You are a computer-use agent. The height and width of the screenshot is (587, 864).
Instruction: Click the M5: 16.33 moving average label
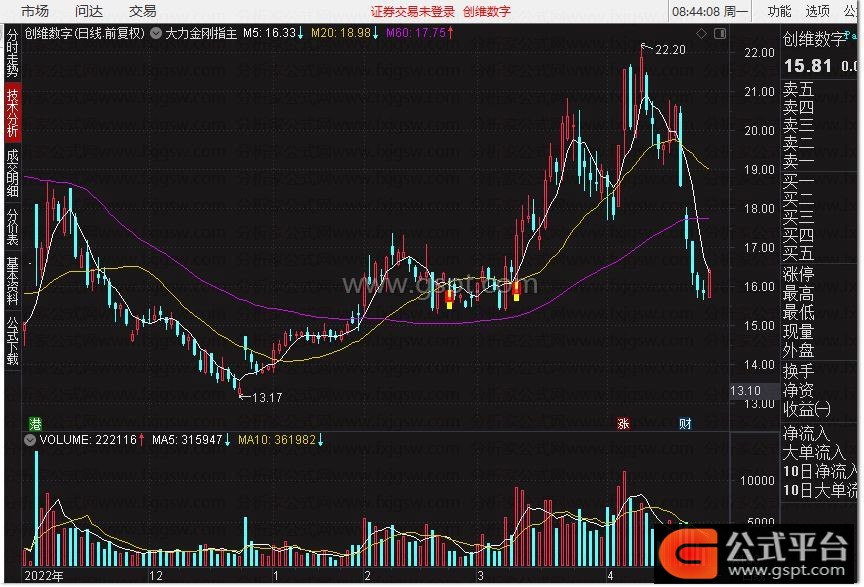coord(273,33)
